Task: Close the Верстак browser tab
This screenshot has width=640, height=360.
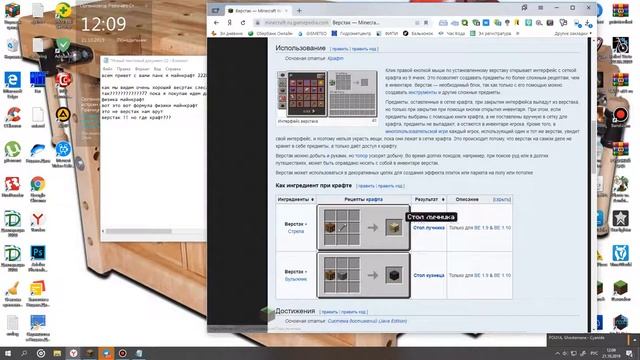Action: 286,11
